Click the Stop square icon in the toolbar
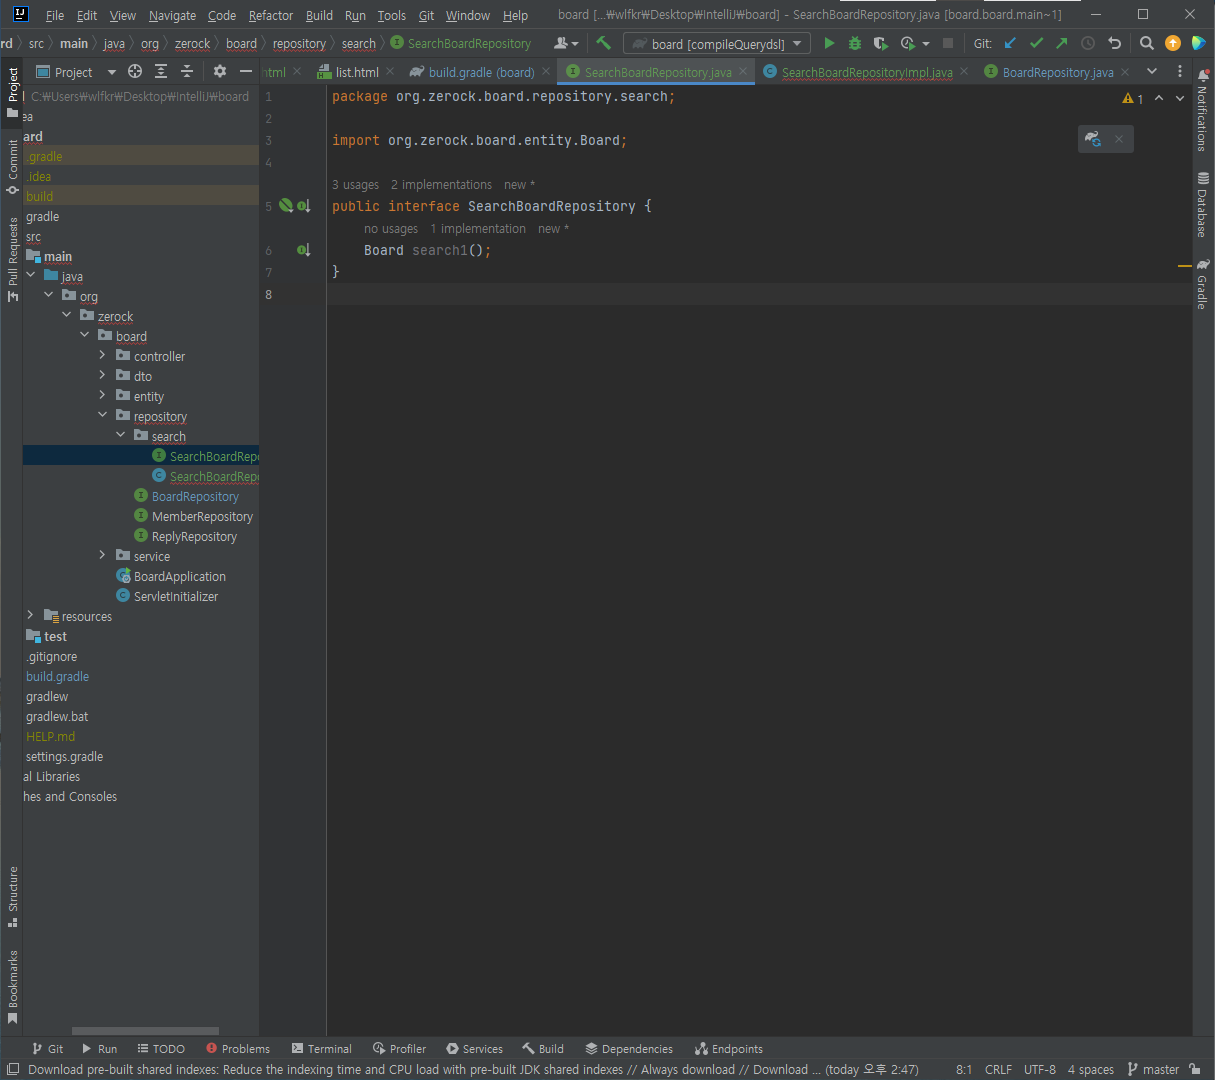This screenshot has height=1080, width=1215. (948, 43)
